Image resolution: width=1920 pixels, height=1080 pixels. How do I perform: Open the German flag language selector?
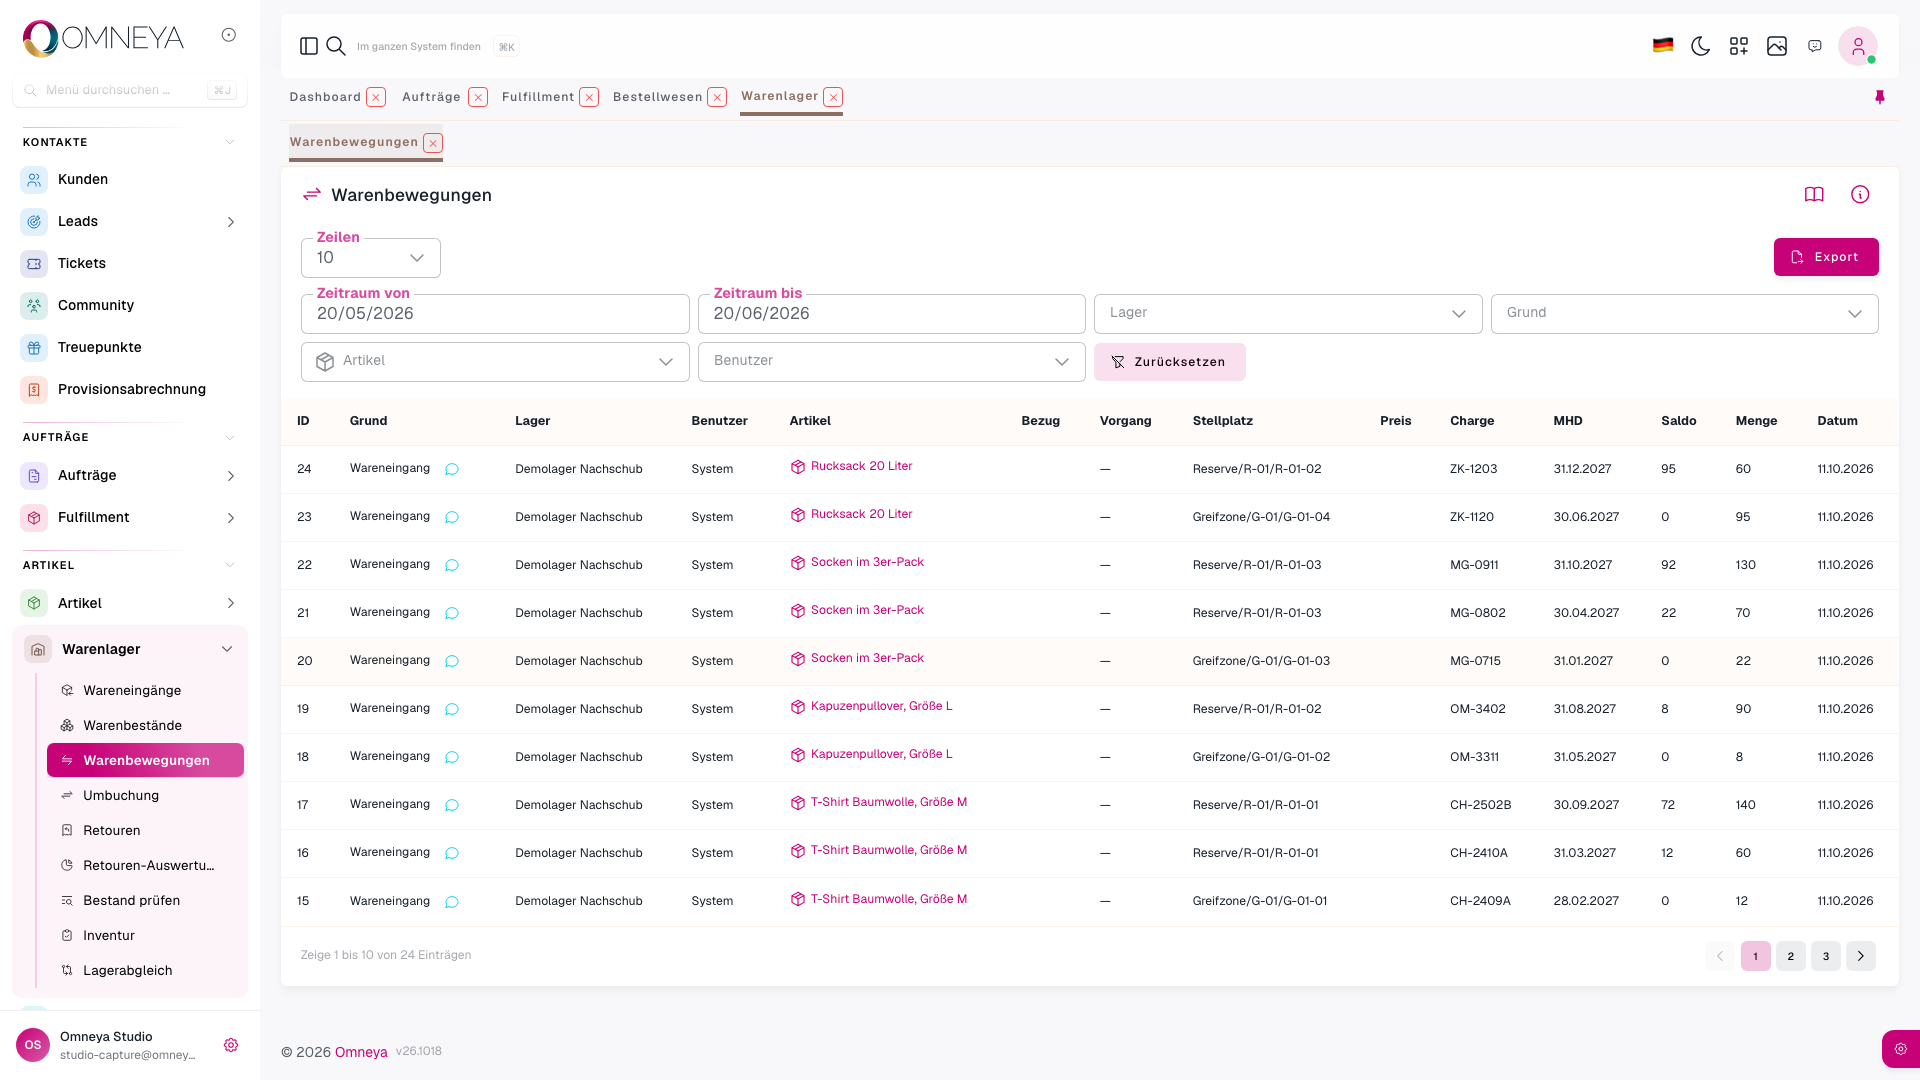click(1663, 46)
